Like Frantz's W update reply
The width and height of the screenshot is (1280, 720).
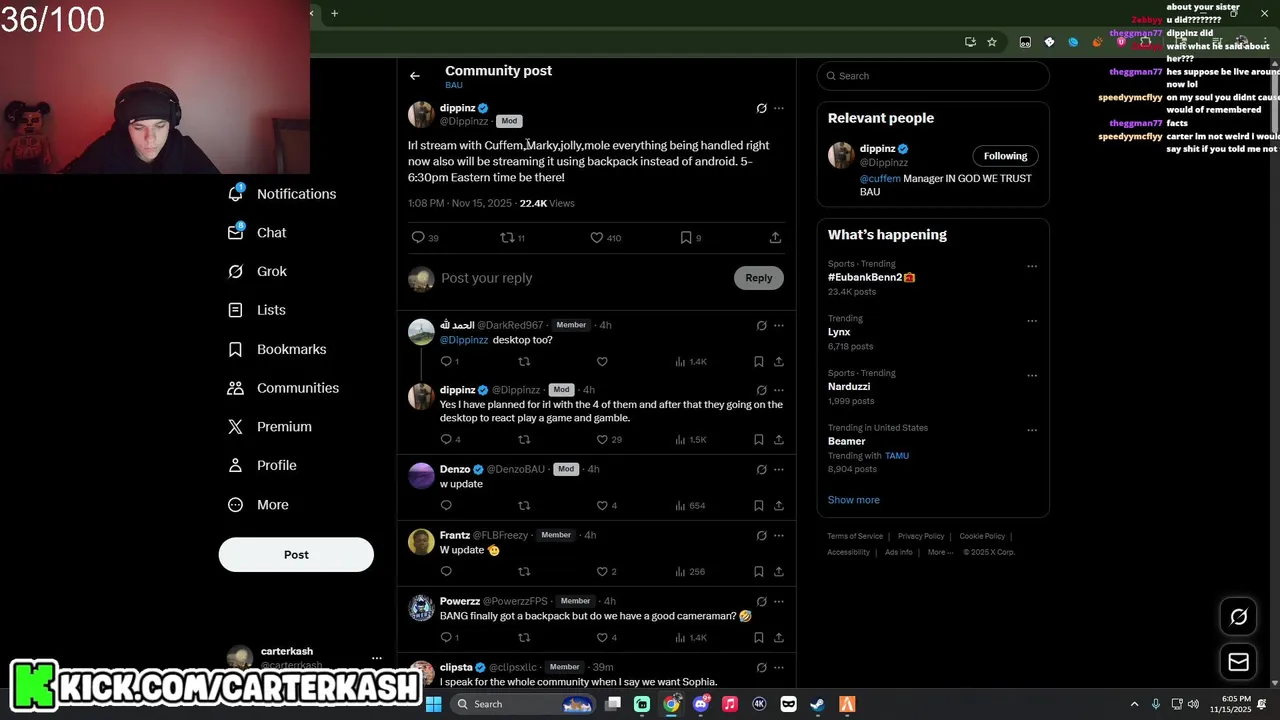606,572
